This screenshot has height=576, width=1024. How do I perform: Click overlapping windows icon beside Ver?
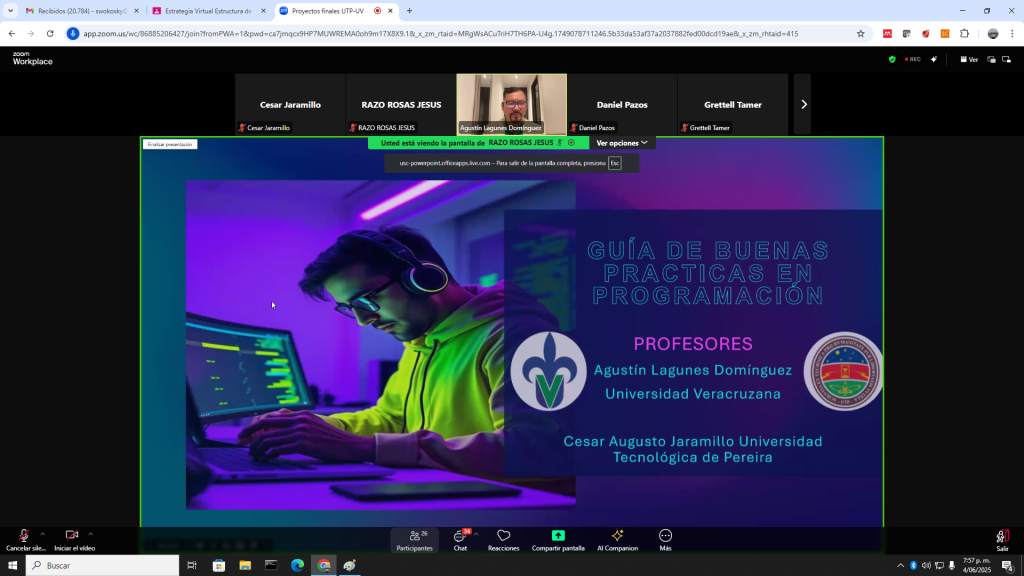click(x=991, y=59)
